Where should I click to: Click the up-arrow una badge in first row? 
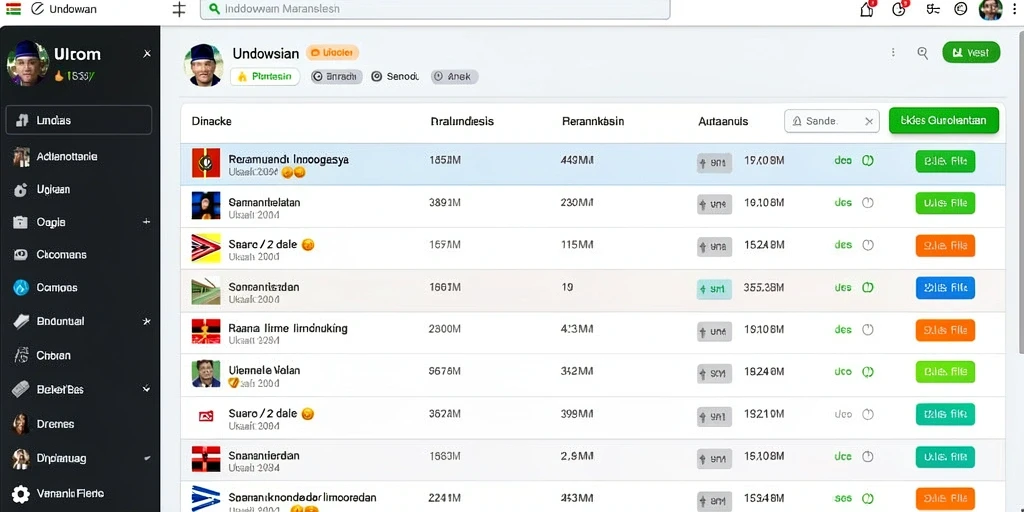click(x=714, y=162)
